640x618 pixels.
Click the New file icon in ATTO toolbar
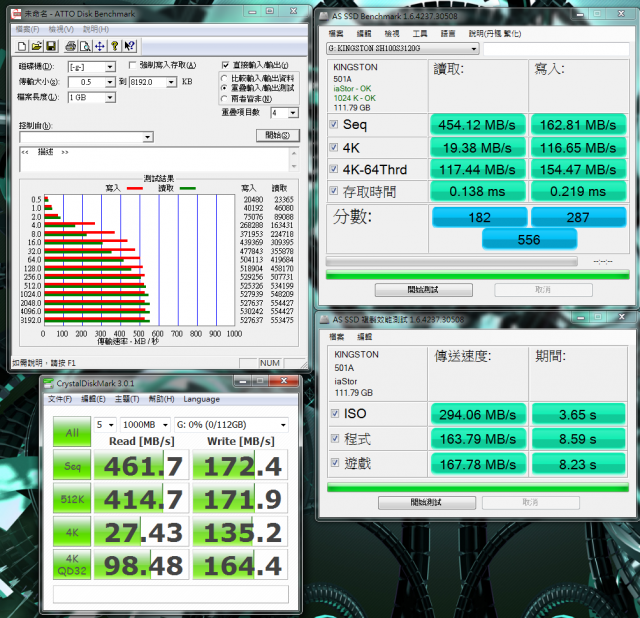(x=22, y=46)
